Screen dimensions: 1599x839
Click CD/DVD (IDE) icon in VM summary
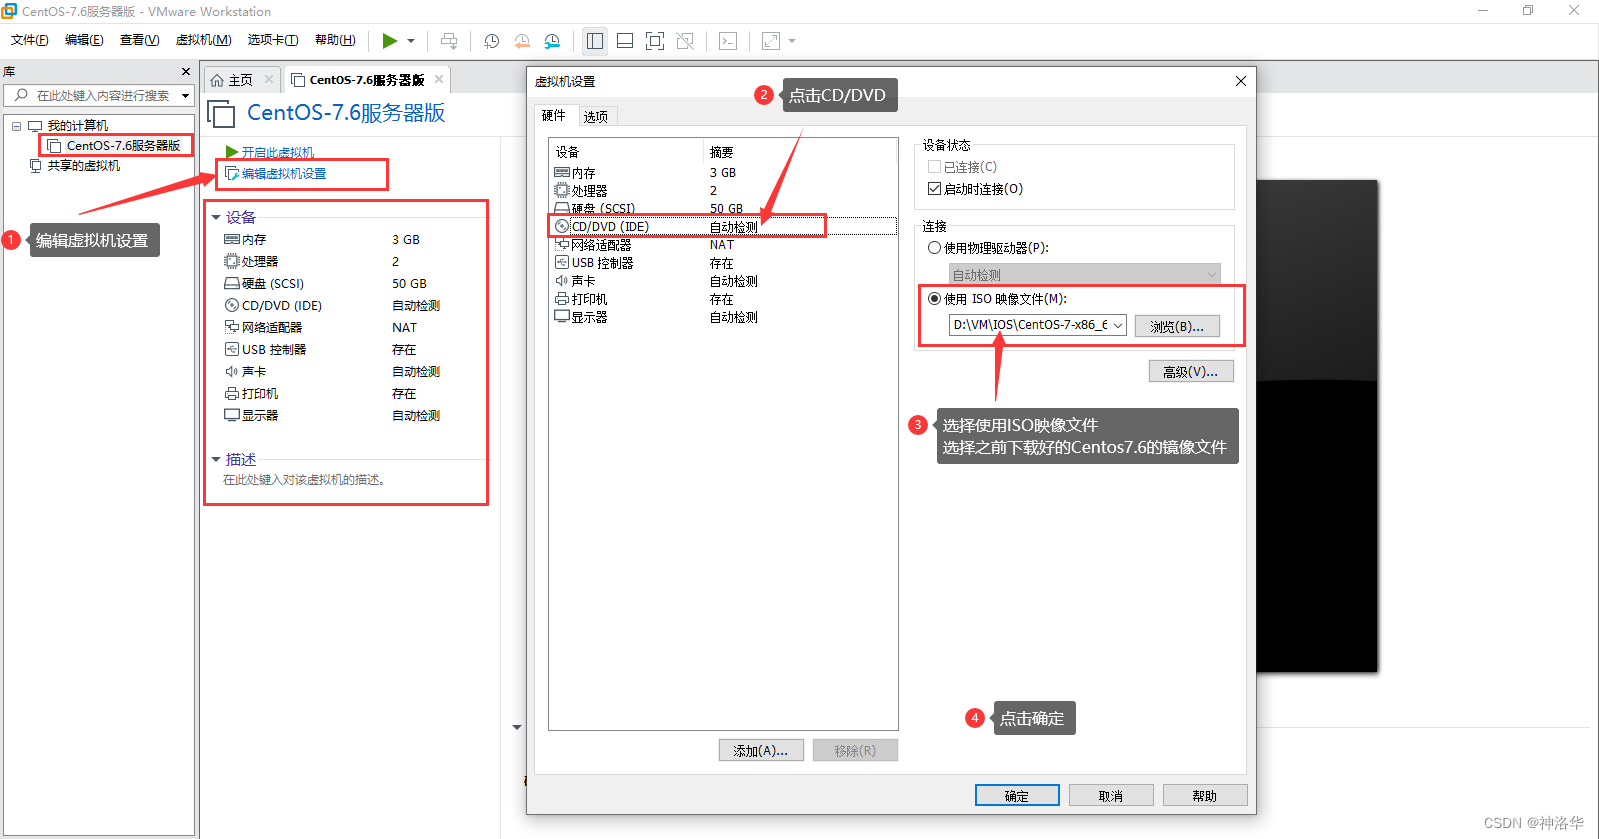pos(232,306)
